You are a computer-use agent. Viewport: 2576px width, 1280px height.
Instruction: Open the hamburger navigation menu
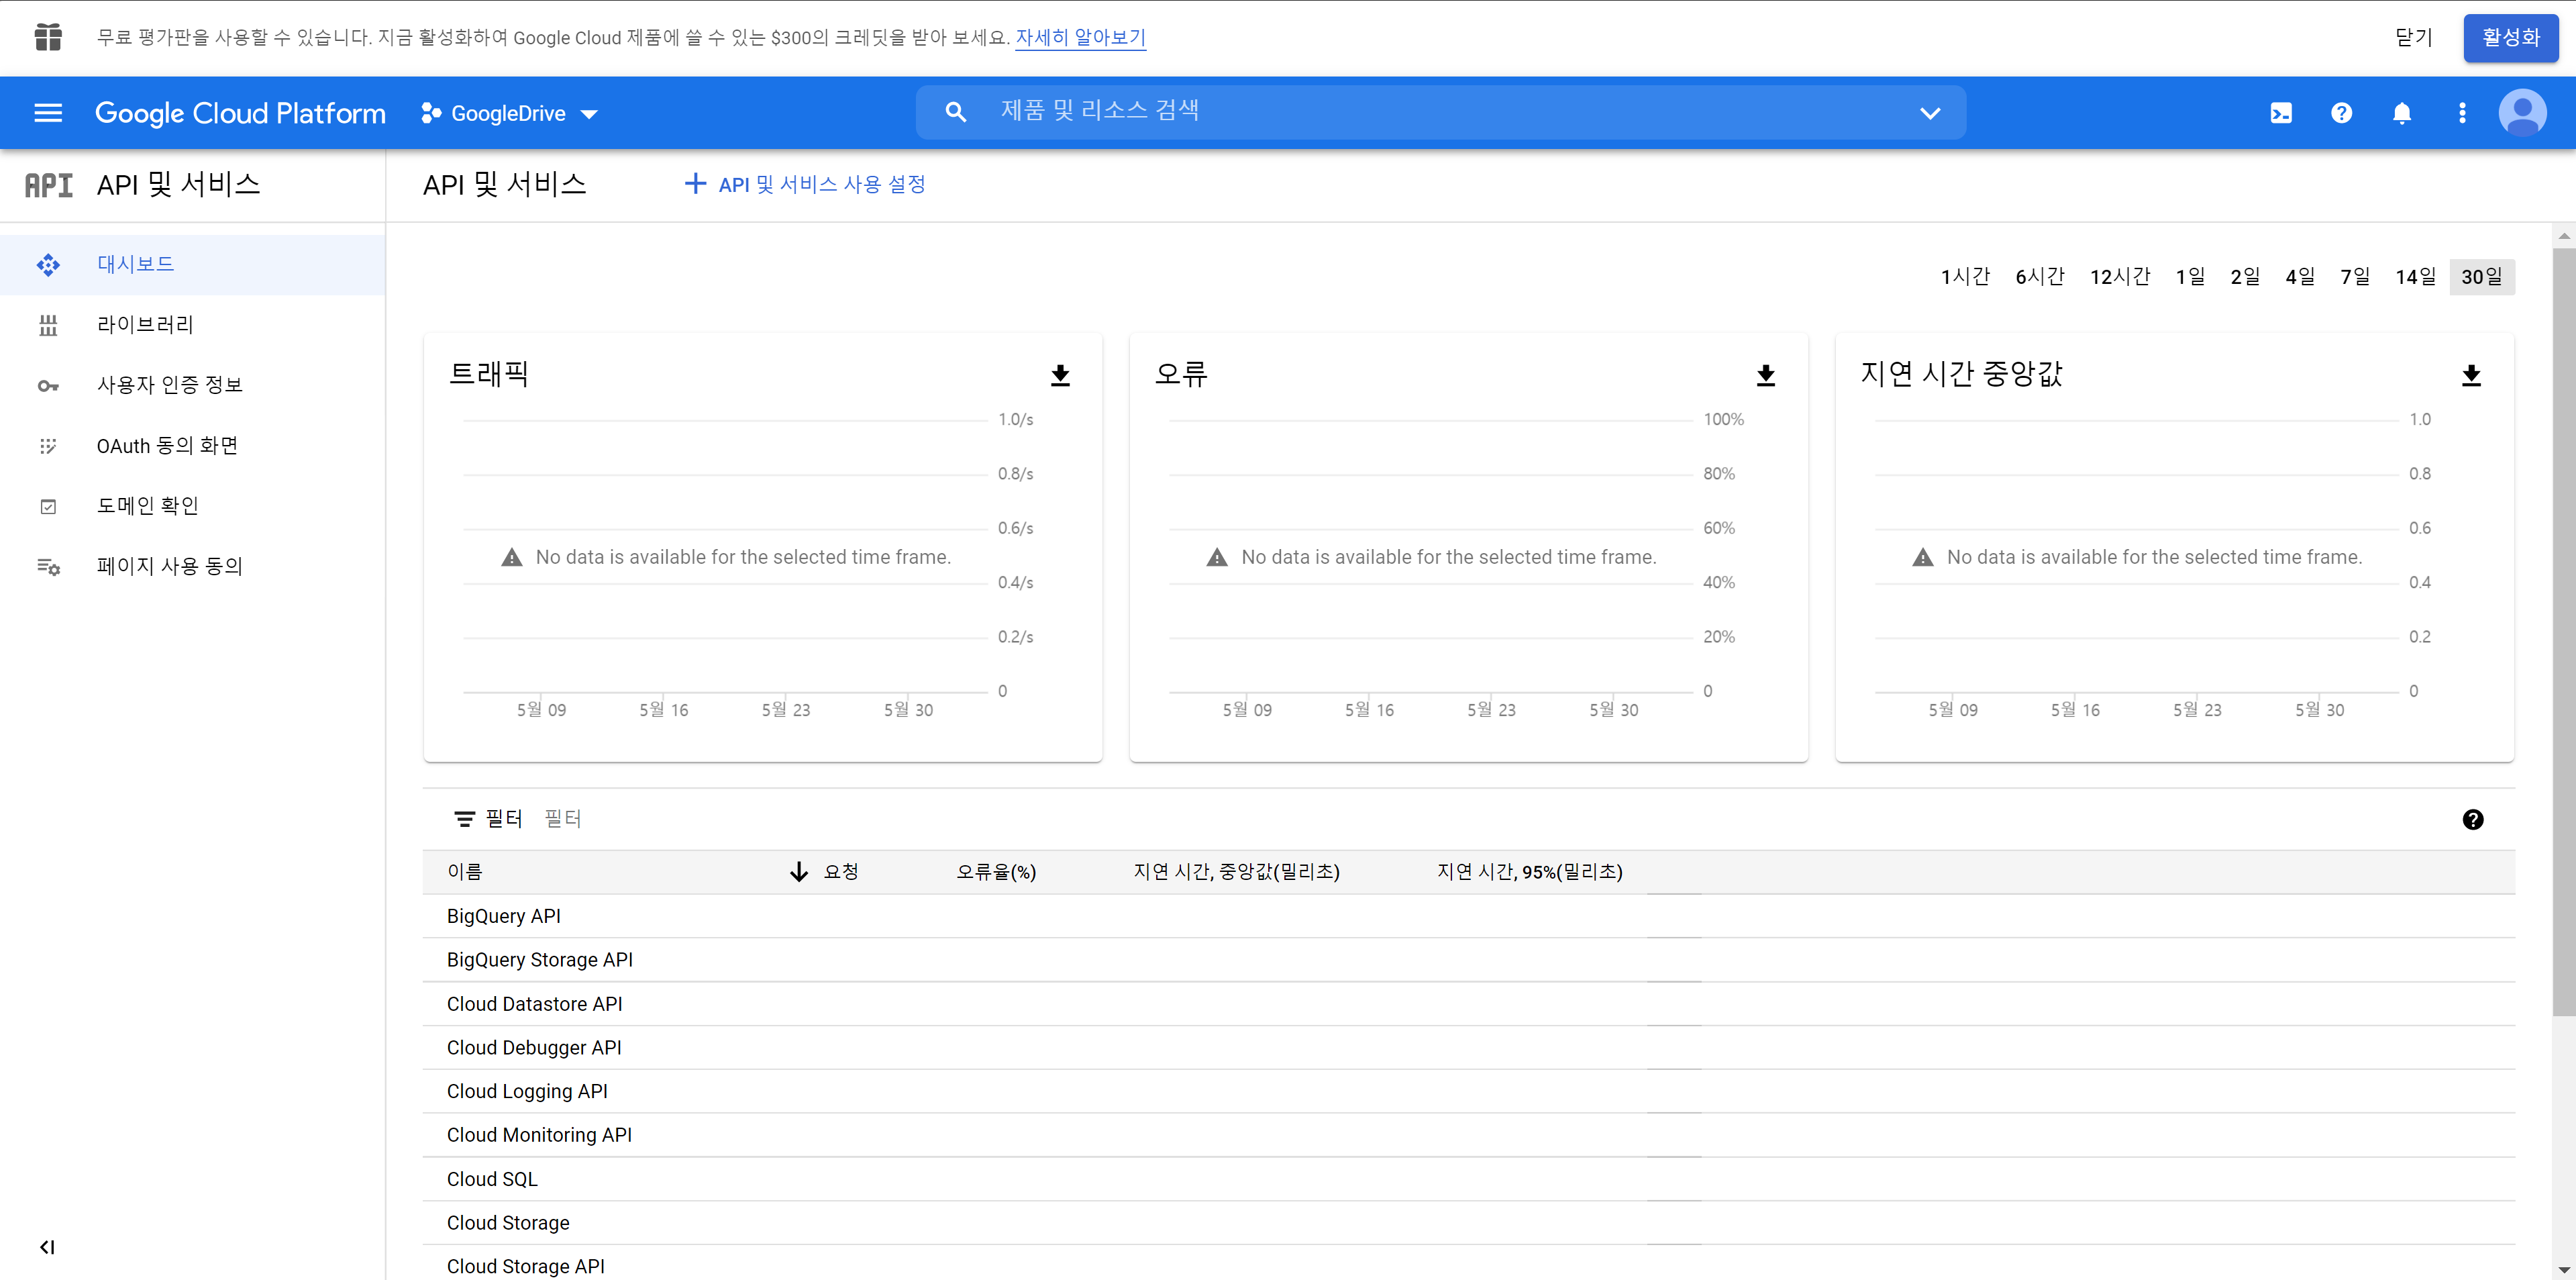coord(48,113)
